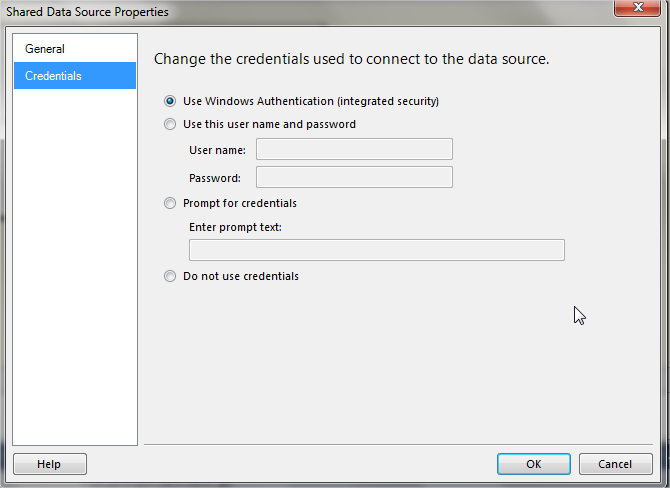Focus the Password text box
The height and width of the screenshot is (488, 670).
coord(354,178)
